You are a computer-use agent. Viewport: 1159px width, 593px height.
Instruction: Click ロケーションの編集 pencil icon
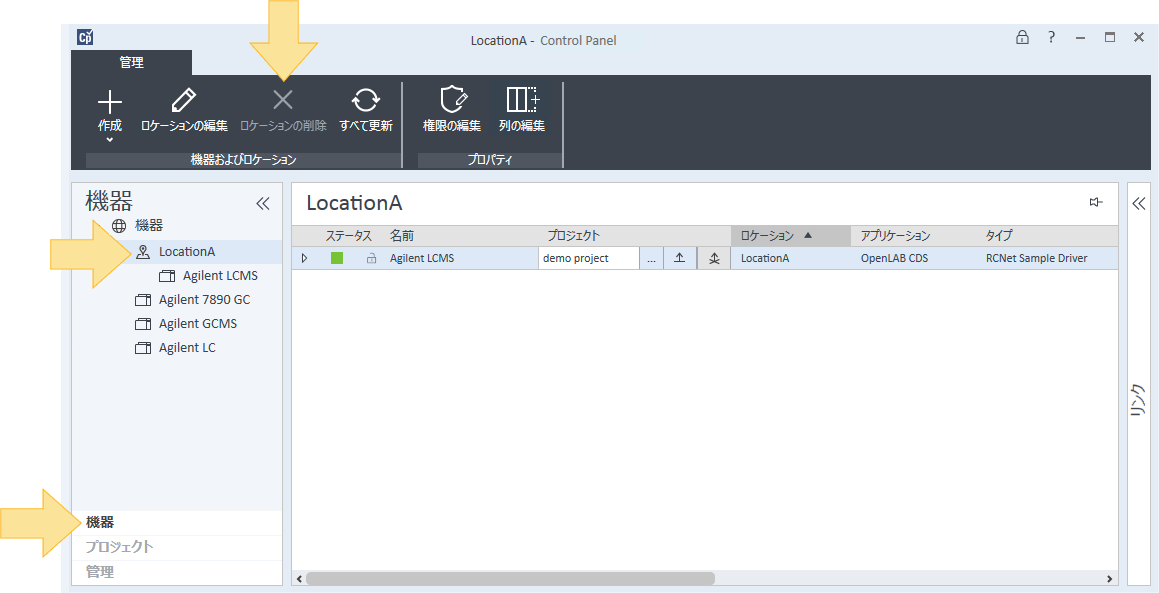[184, 101]
